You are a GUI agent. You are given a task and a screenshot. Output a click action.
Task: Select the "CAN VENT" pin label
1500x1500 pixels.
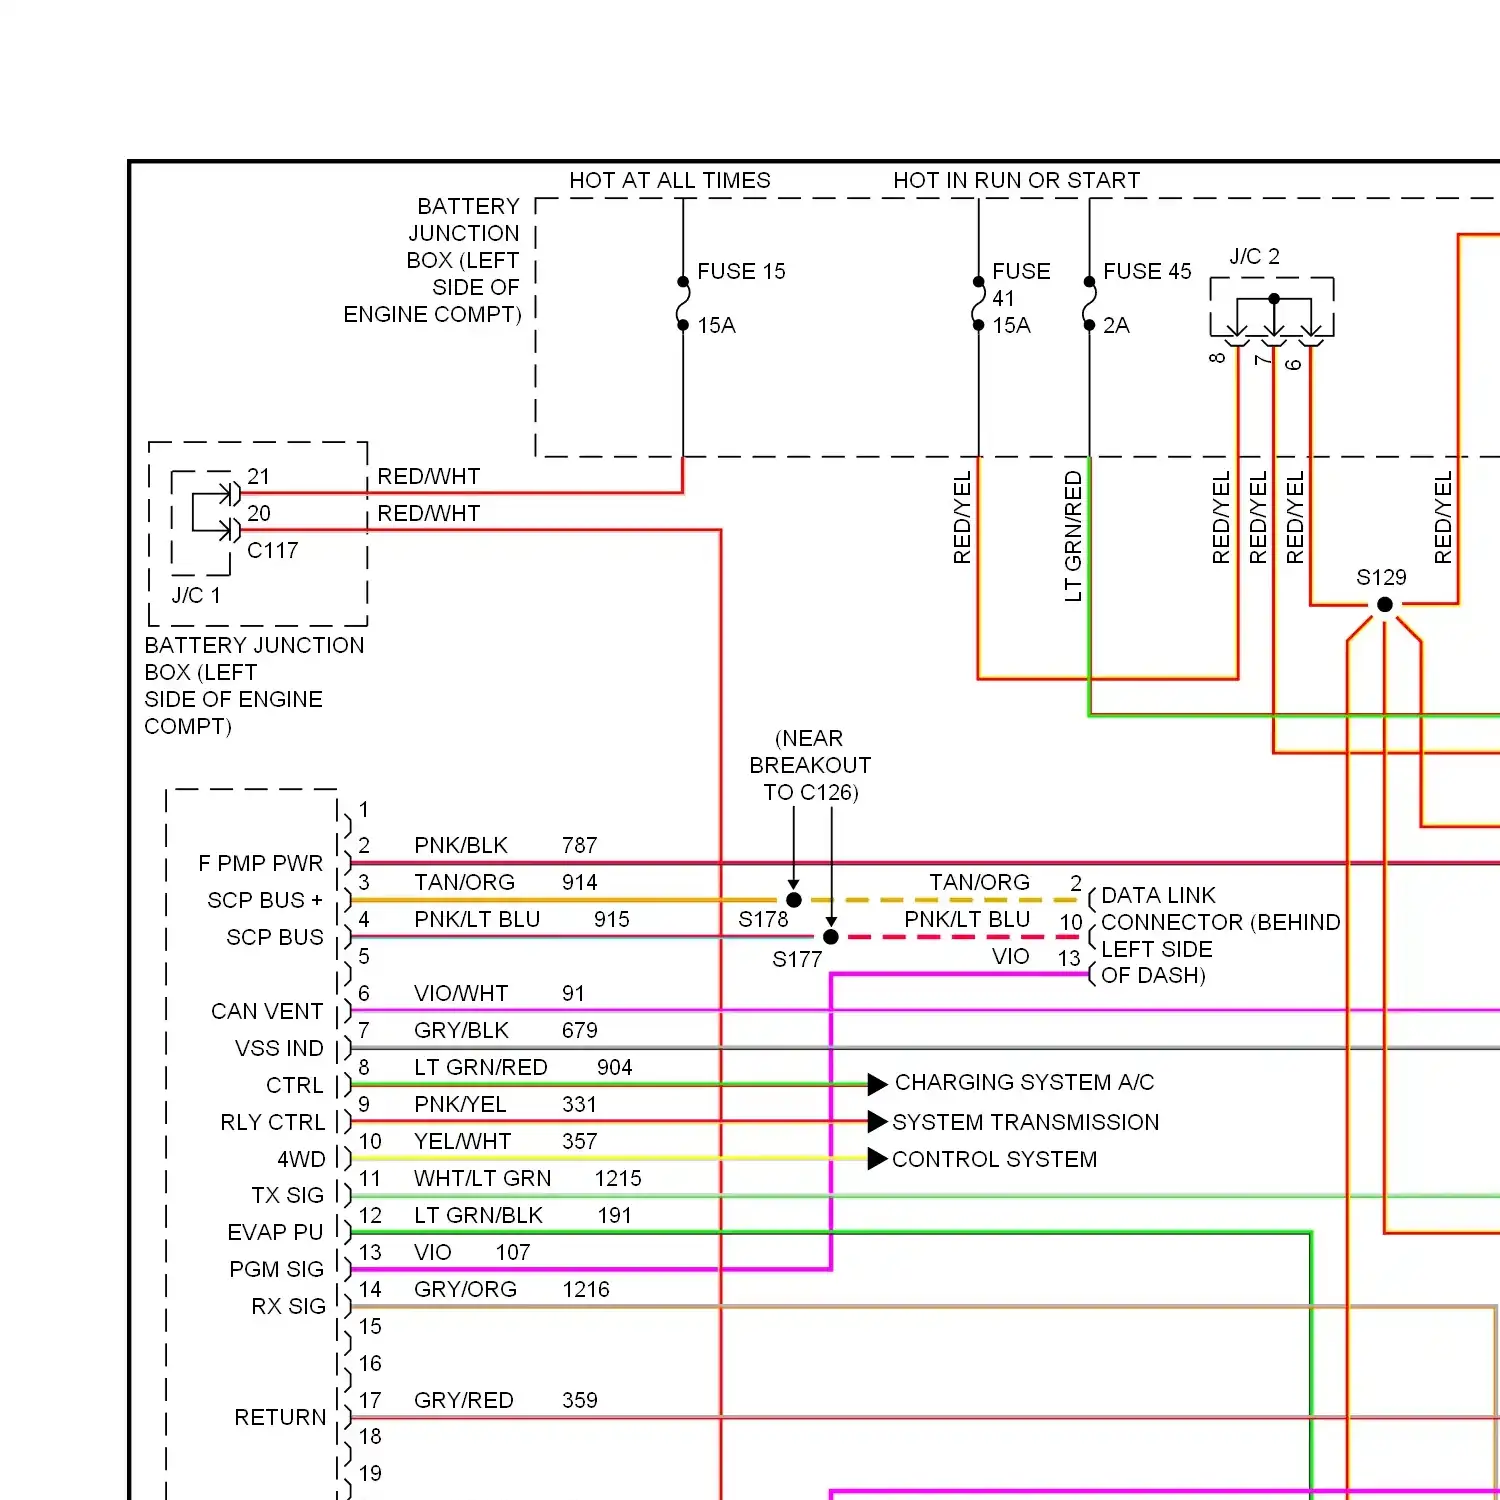click(x=267, y=1011)
